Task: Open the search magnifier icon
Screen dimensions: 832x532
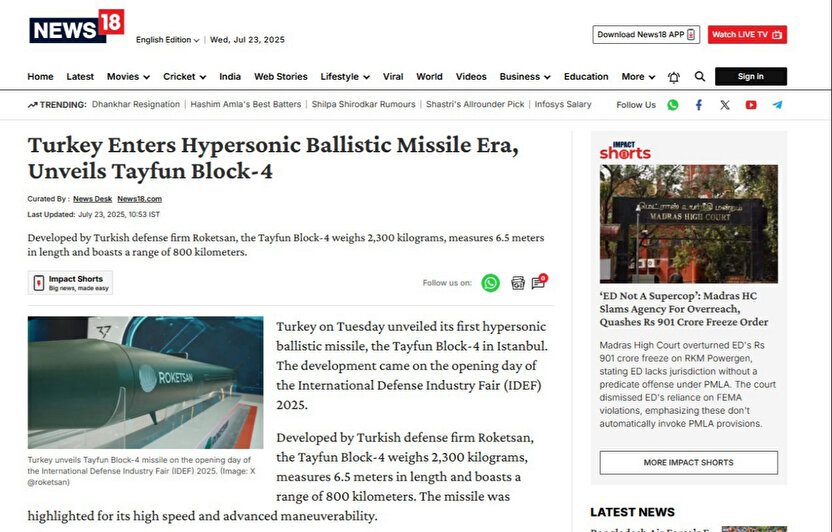Action: 700,77
